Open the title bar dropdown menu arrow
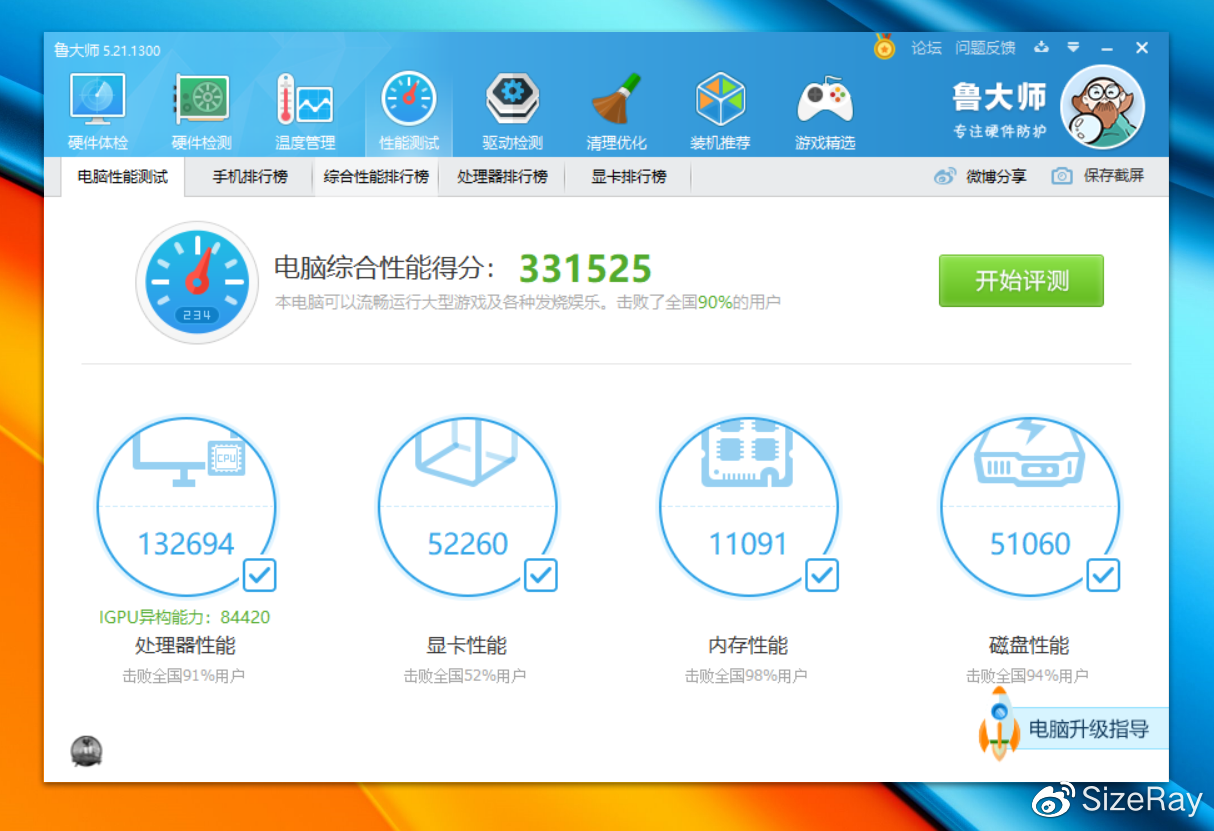 click(1073, 47)
